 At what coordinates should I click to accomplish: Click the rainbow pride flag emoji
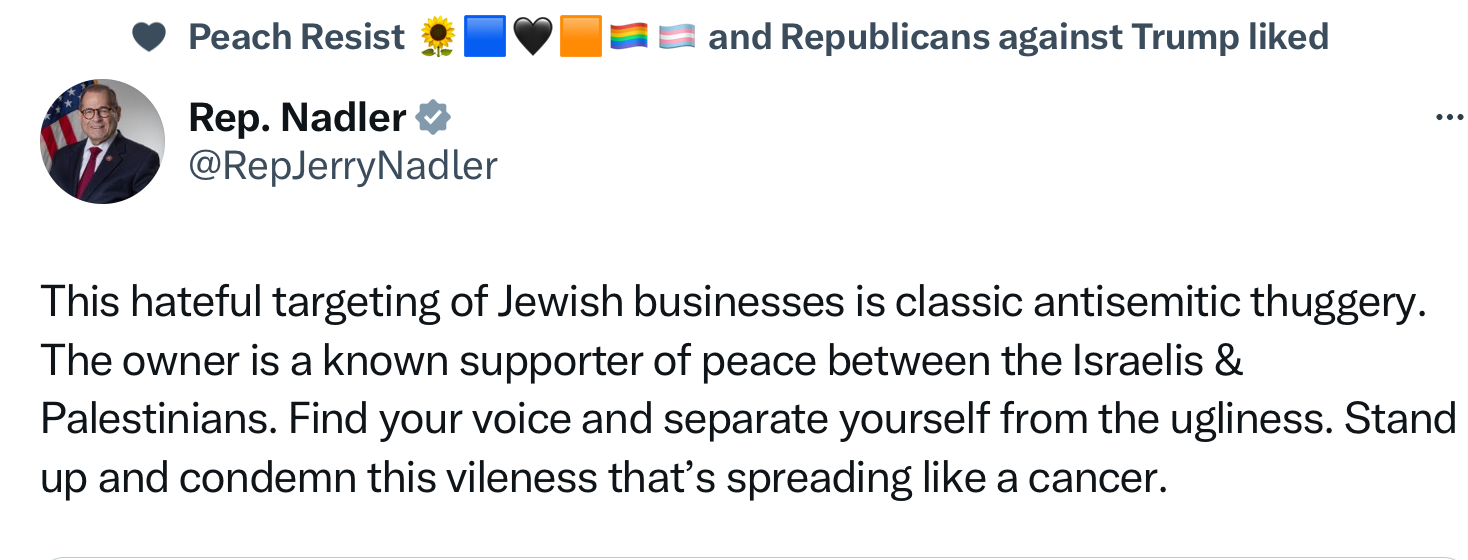coord(629,38)
